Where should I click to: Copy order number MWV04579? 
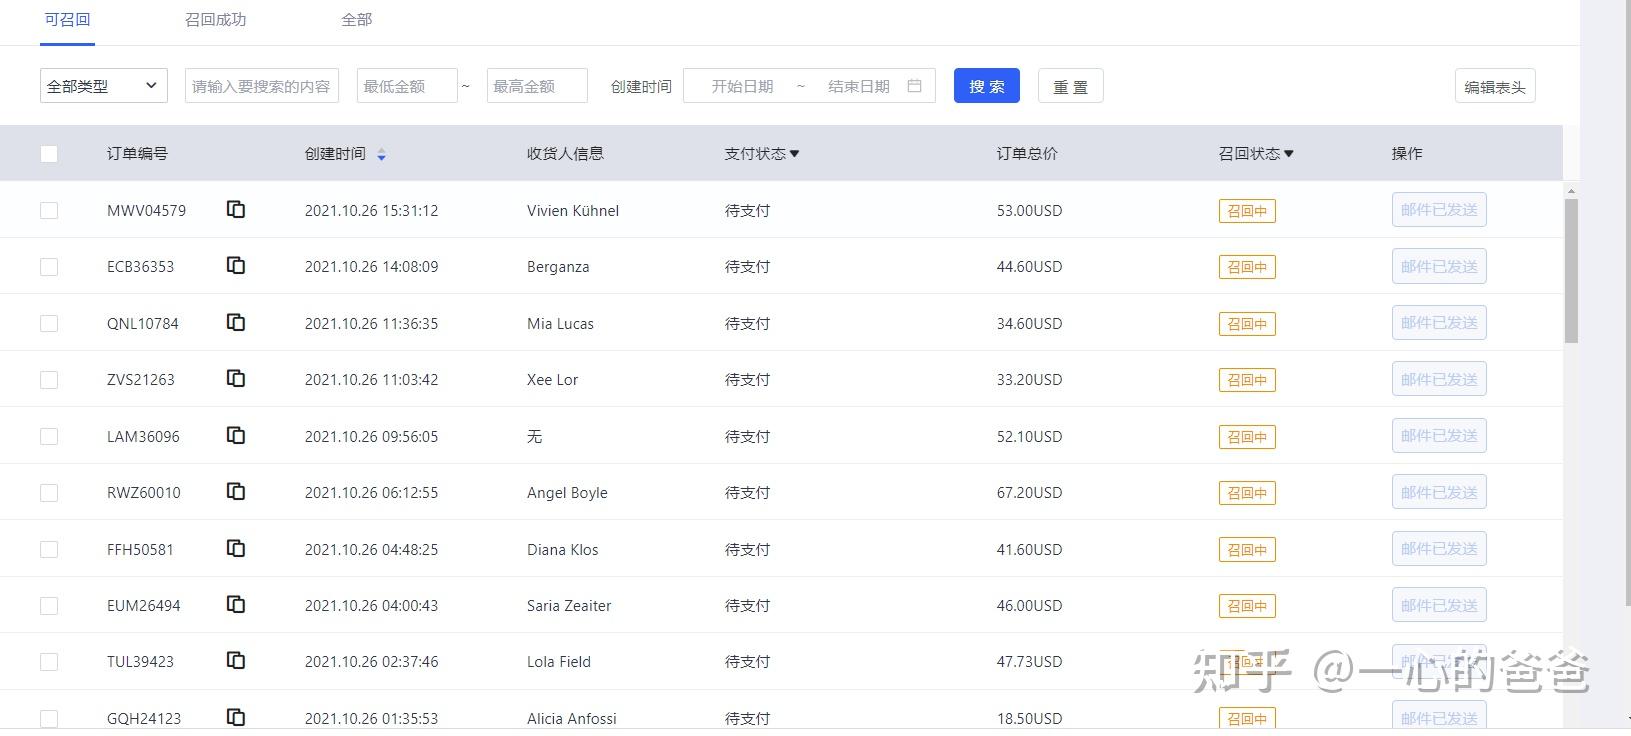click(236, 210)
